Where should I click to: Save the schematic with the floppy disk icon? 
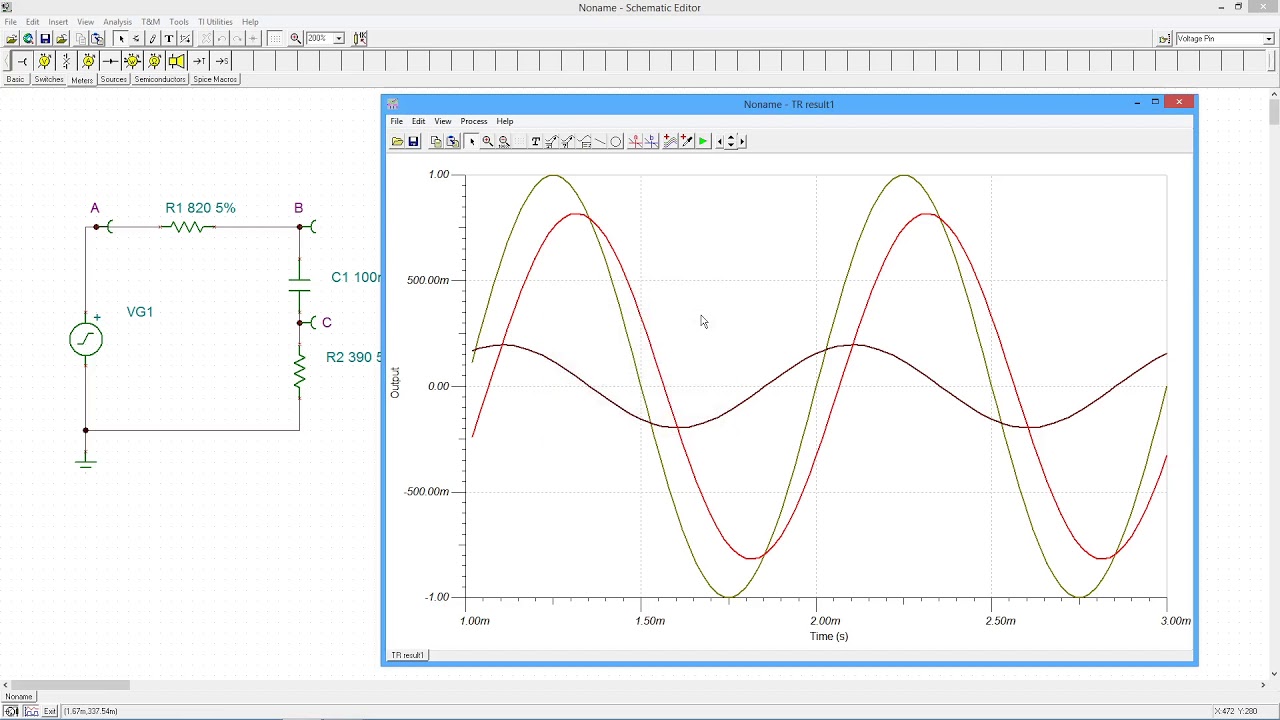point(45,39)
